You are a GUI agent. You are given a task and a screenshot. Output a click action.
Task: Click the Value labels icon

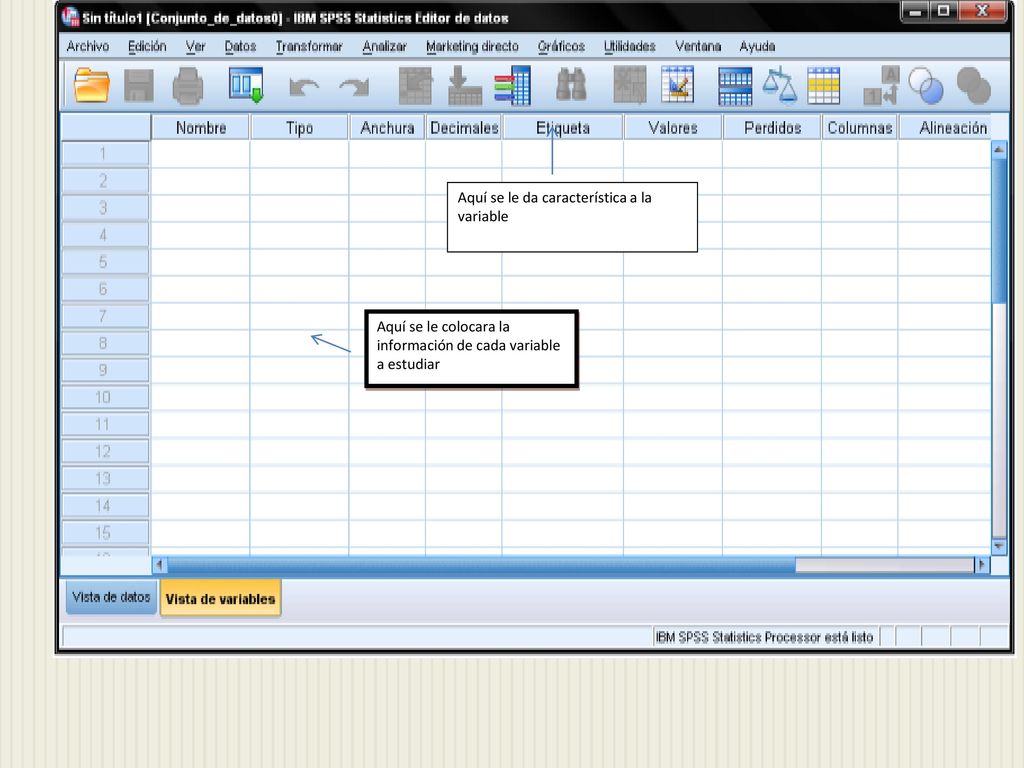pyautogui.click(x=881, y=86)
